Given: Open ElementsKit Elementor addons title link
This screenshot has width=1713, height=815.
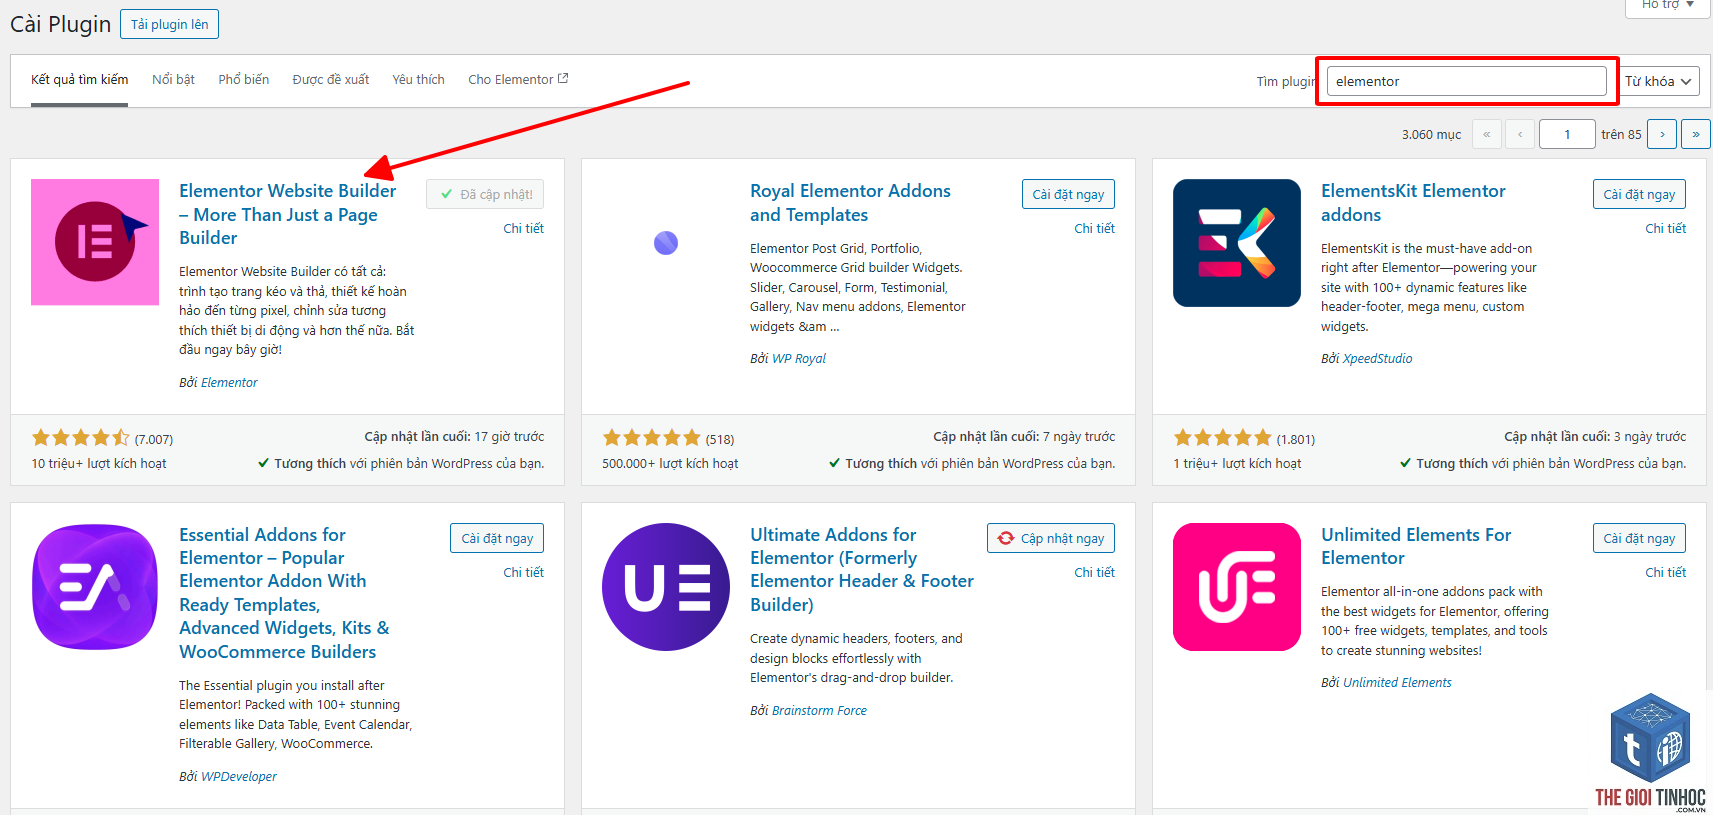Looking at the screenshot, I should point(1413,203).
